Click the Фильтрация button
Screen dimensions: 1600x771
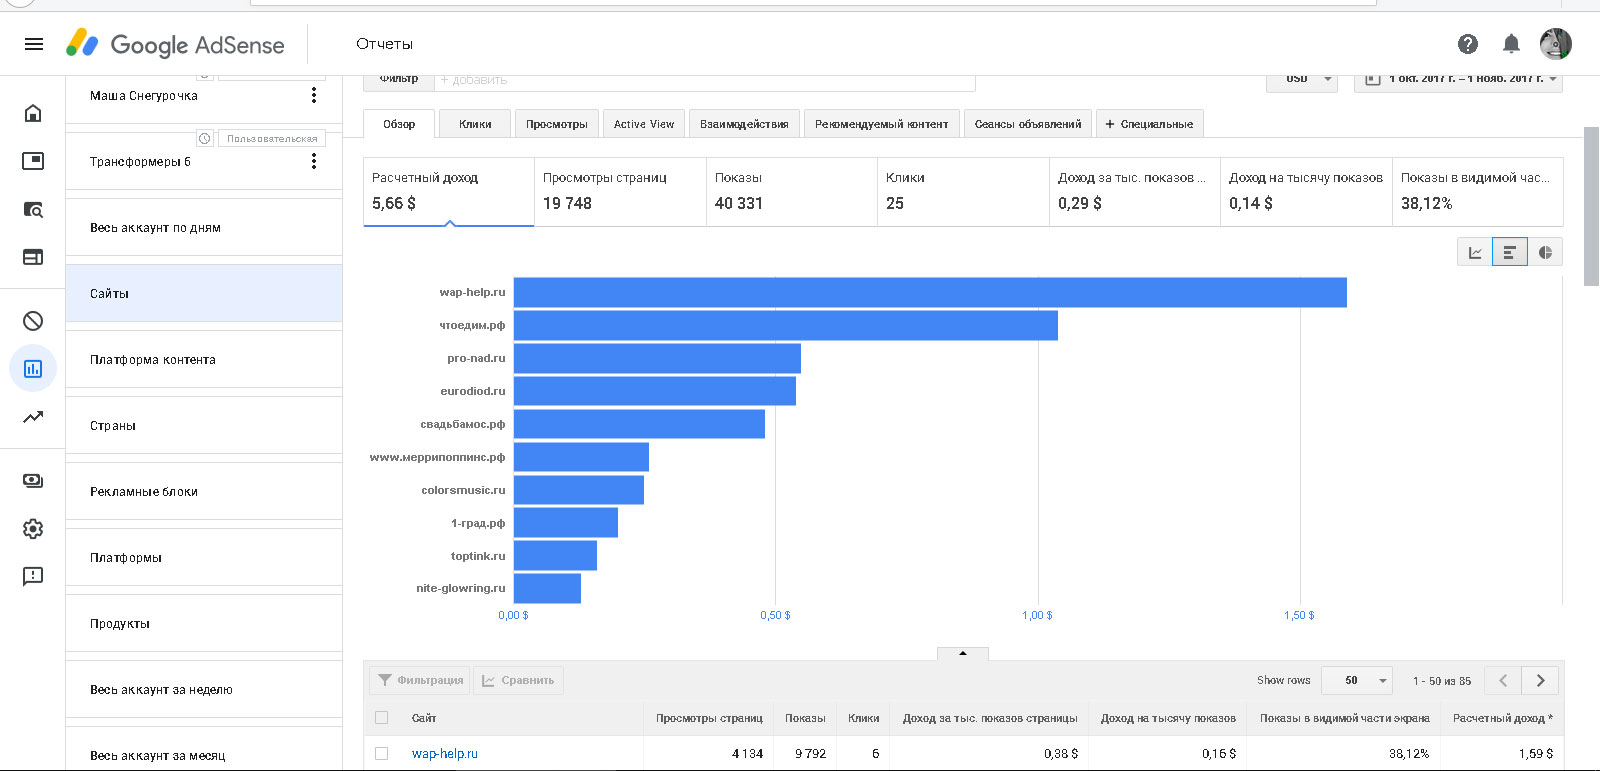click(x=420, y=680)
